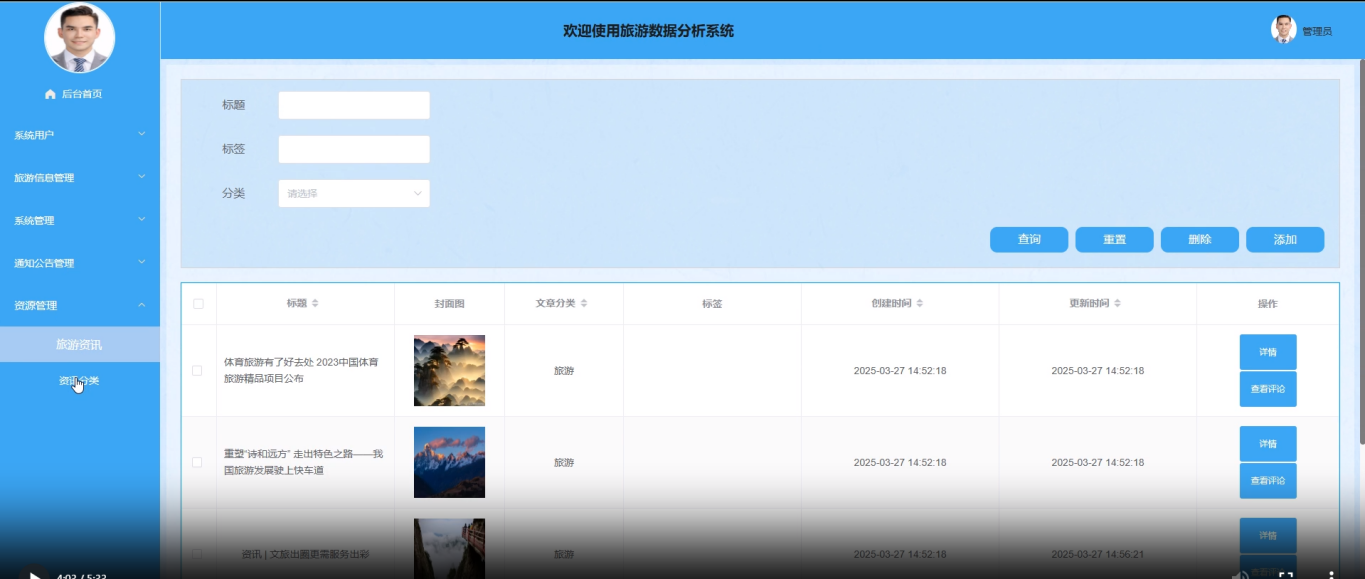1365x579 pixels.
Task: Click the page vertical scrollbar
Action: pyautogui.click(x=1360, y=250)
